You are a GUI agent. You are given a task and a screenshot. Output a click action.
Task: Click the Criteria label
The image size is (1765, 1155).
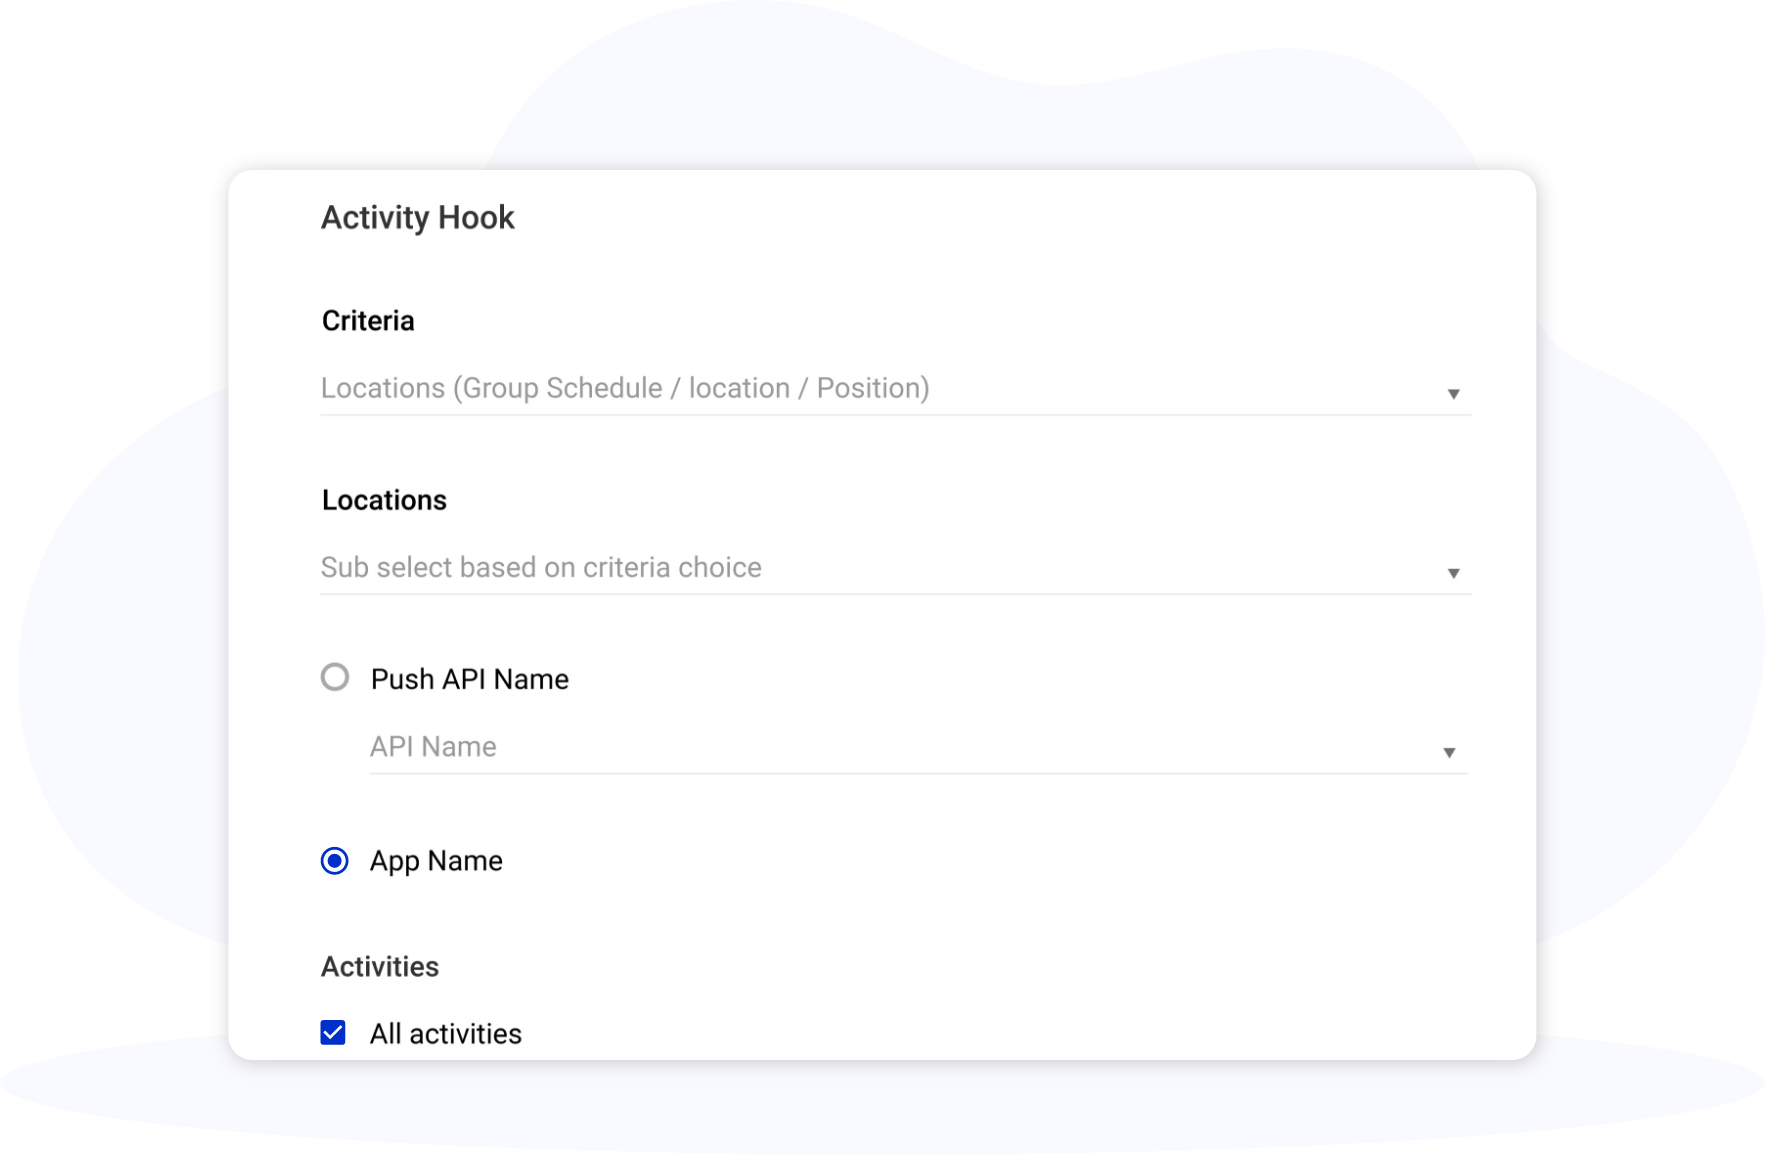[x=368, y=320]
